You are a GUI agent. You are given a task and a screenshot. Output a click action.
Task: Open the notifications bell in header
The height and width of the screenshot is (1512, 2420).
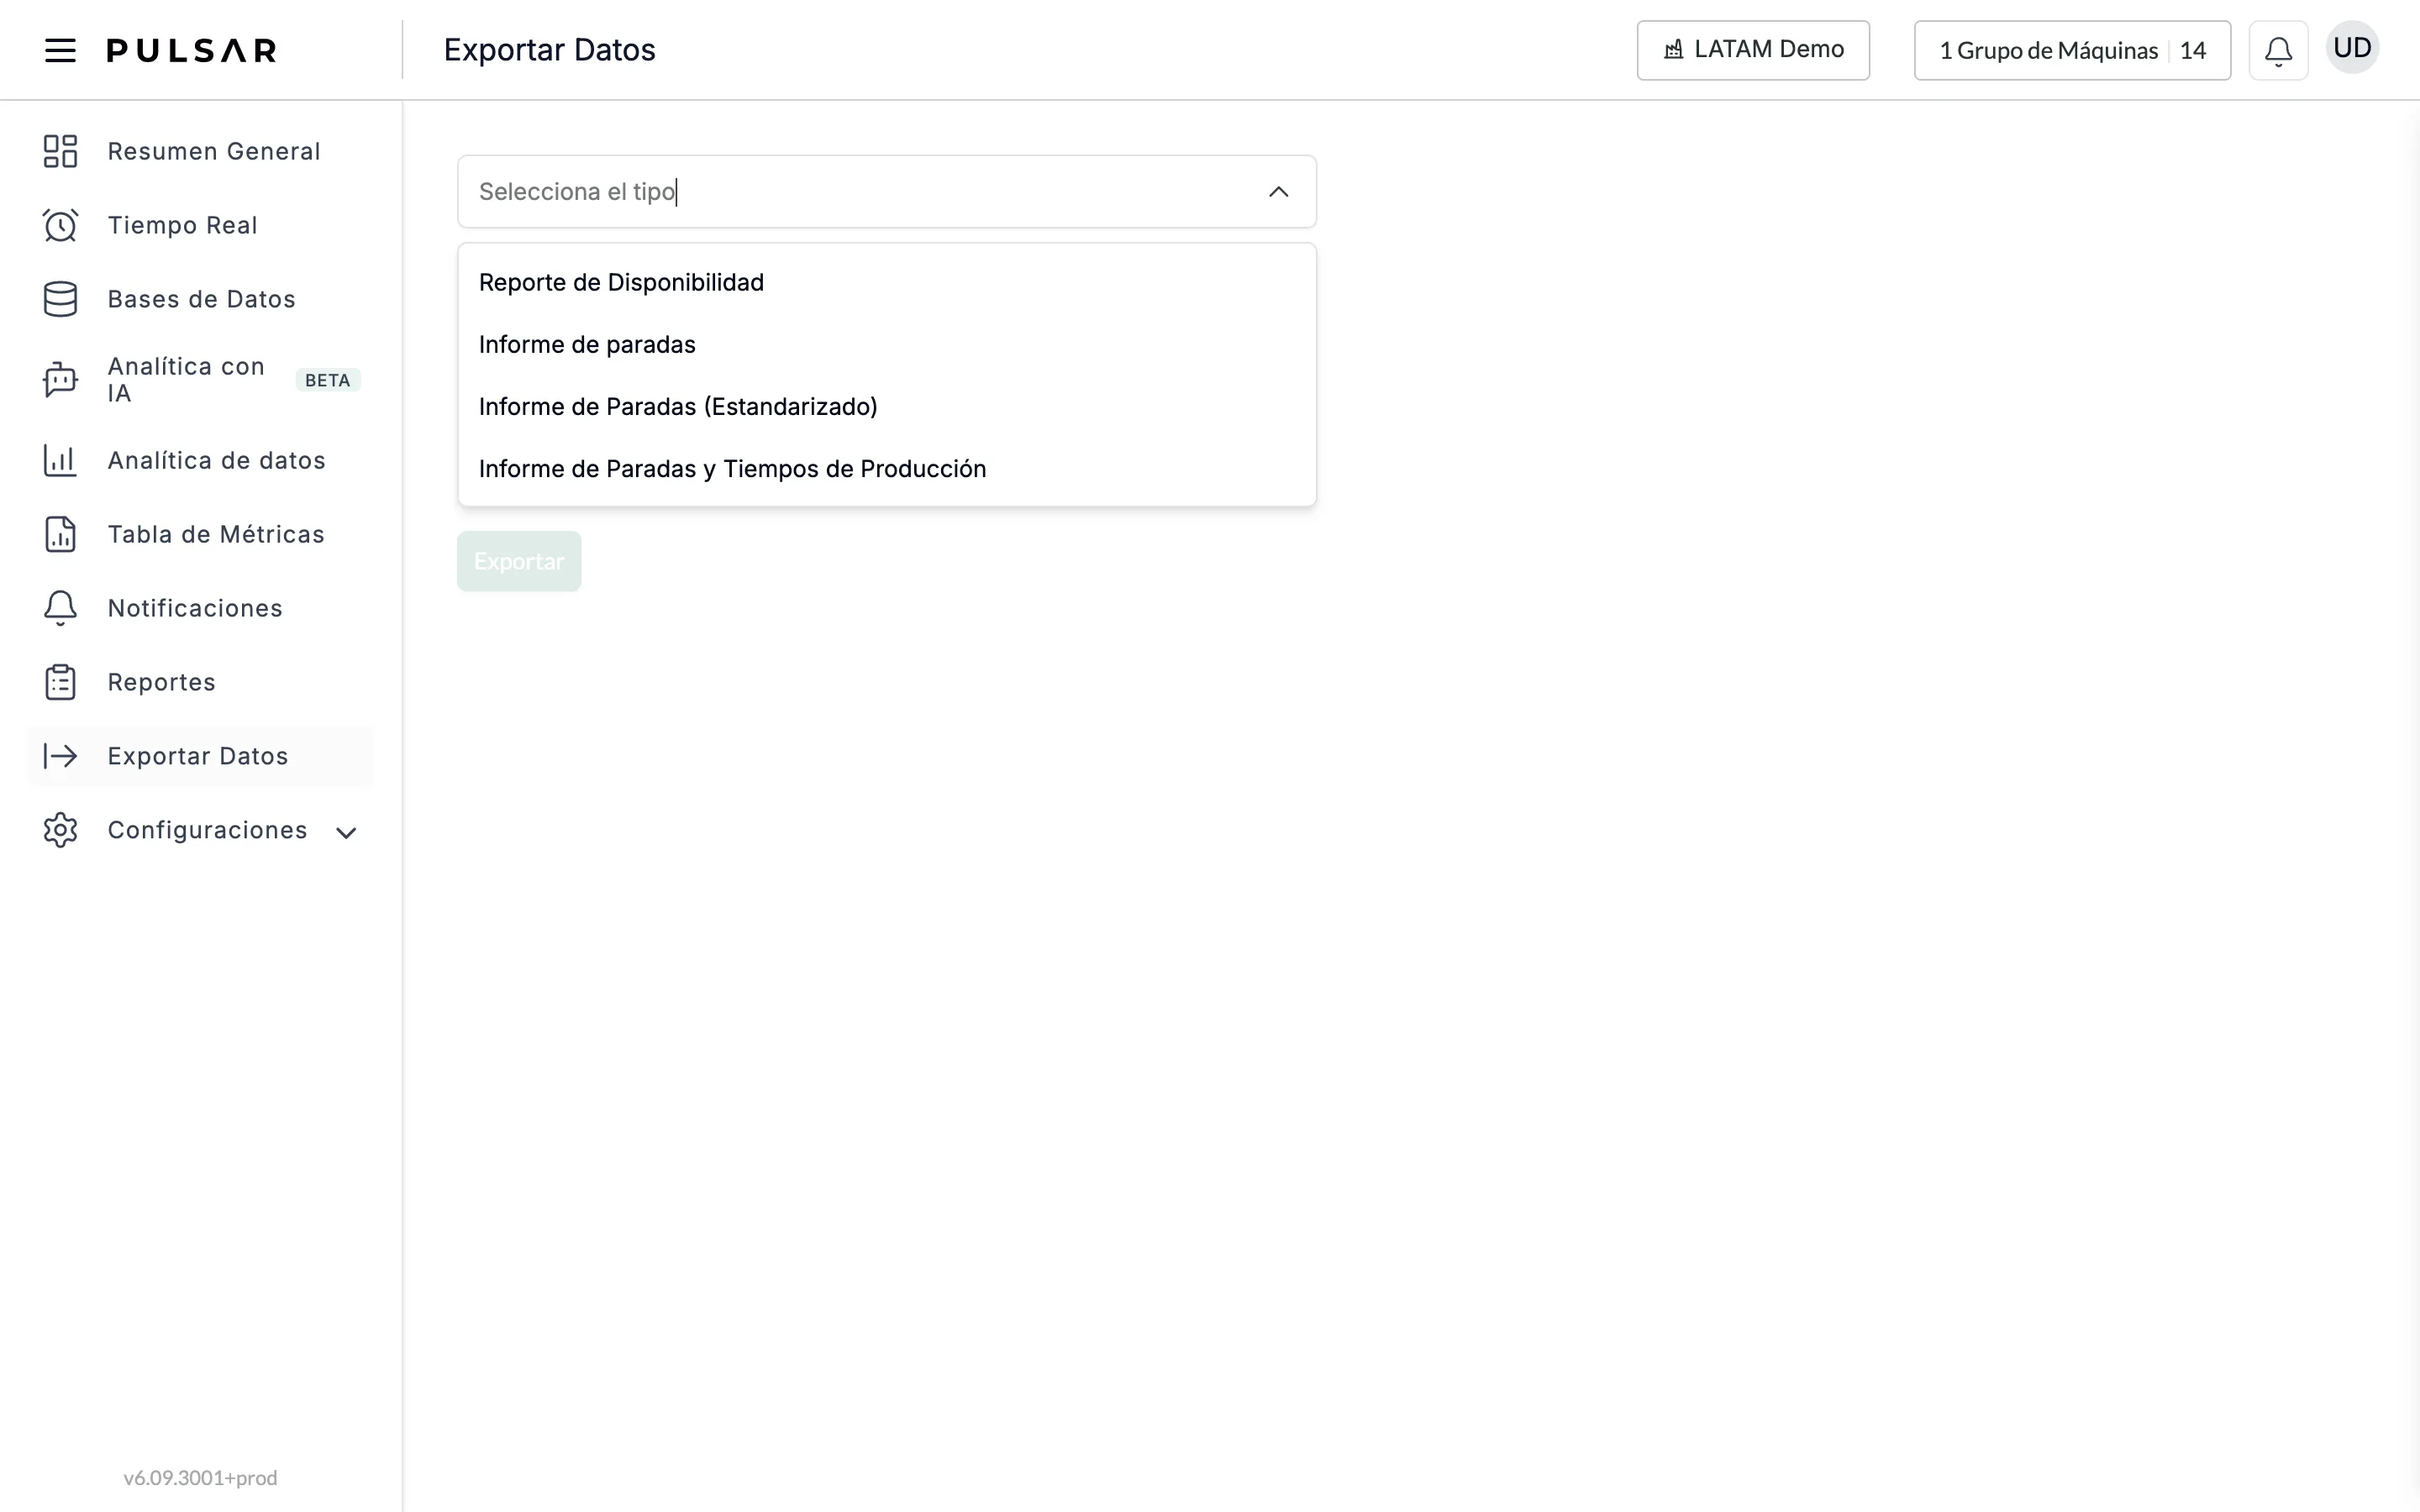[x=2278, y=50]
